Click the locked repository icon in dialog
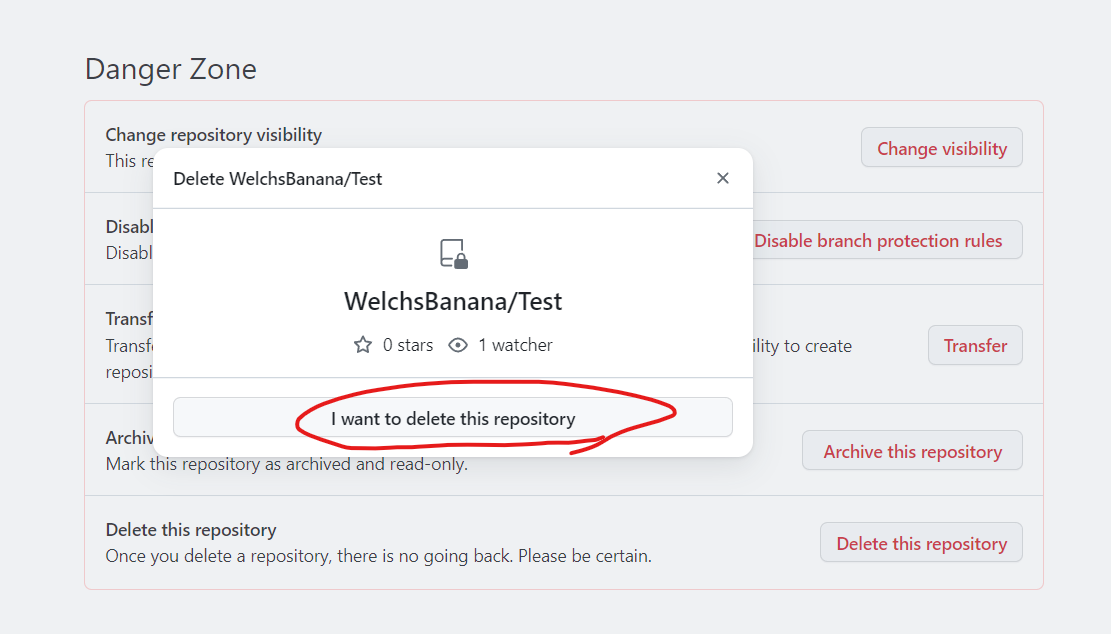This screenshot has width=1111, height=634. tap(453, 254)
